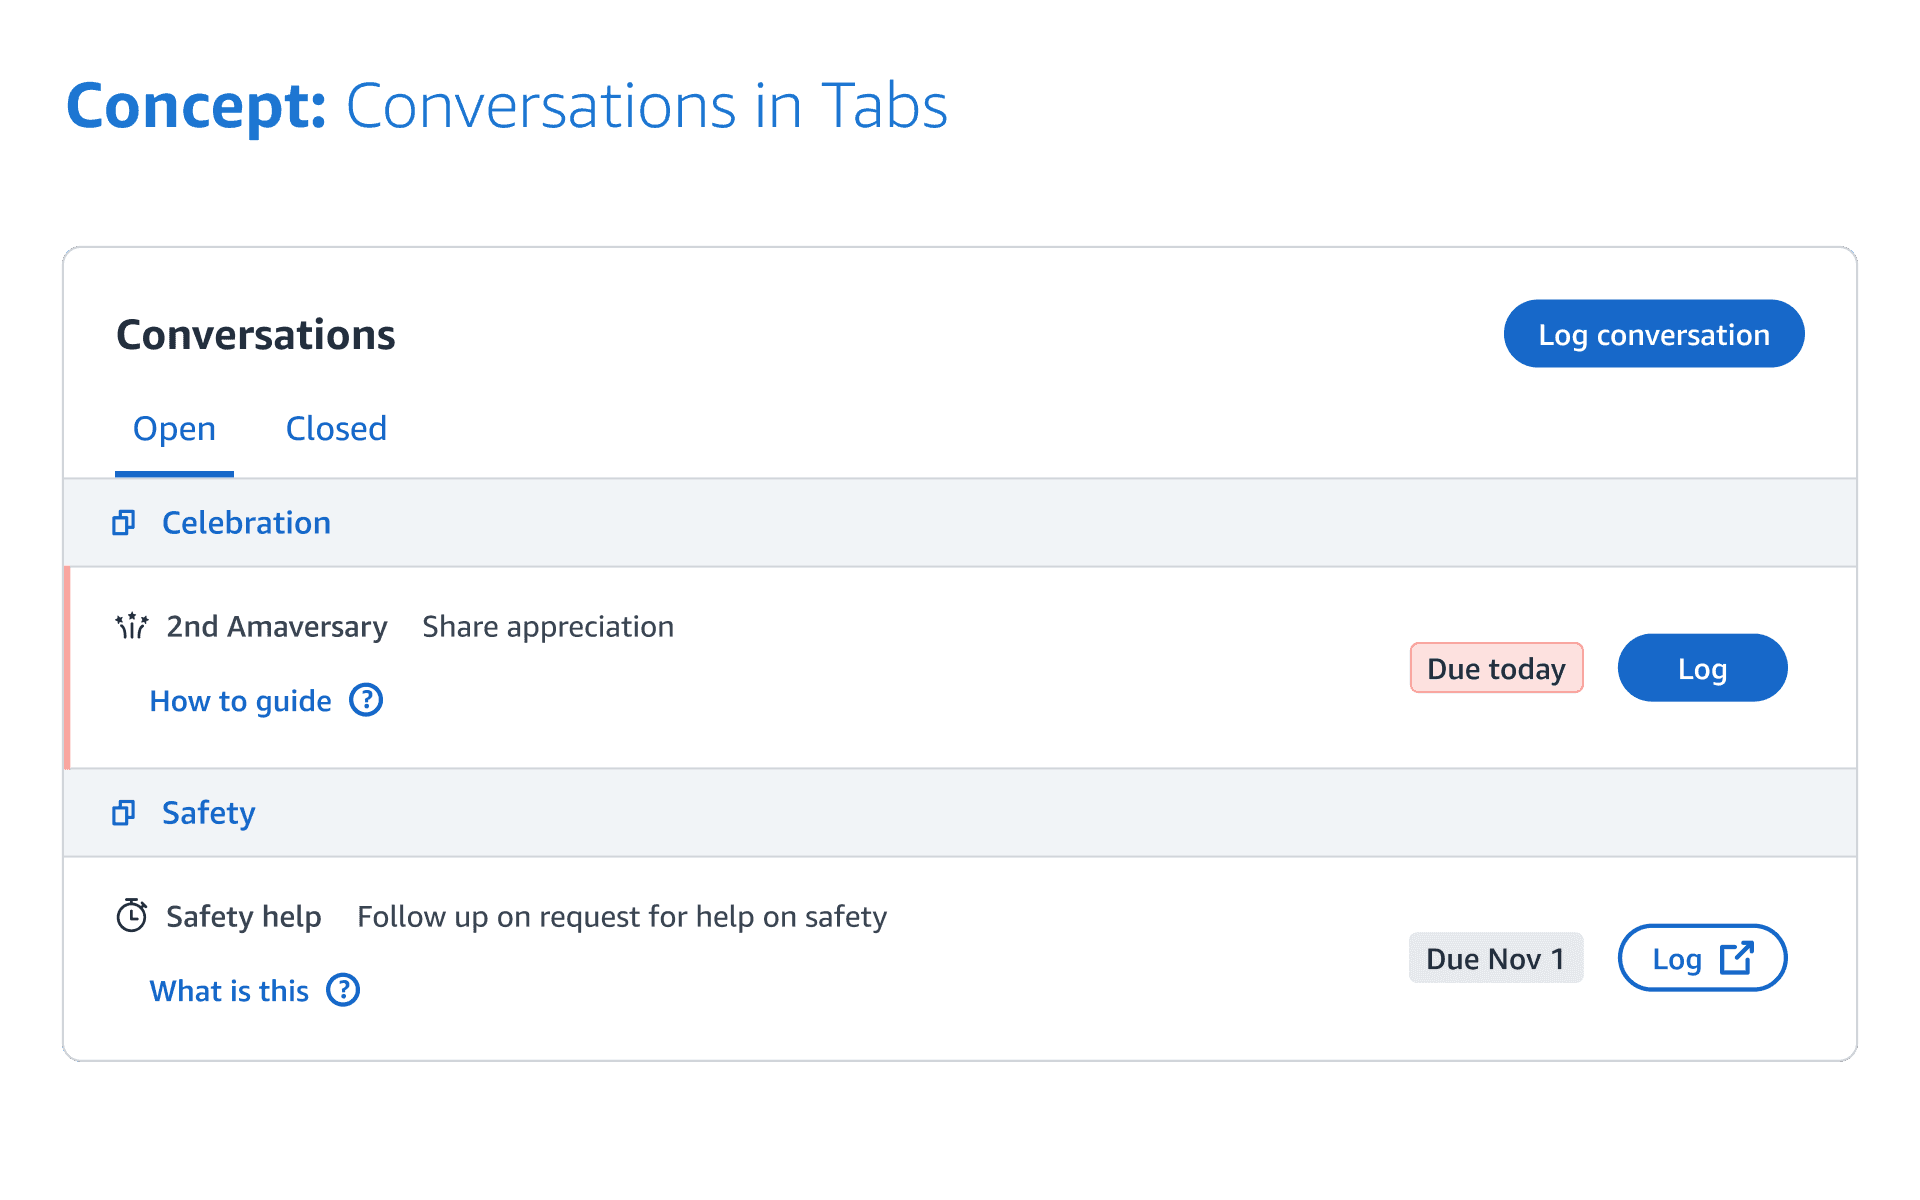Switch to the Open tab

click(174, 429)
